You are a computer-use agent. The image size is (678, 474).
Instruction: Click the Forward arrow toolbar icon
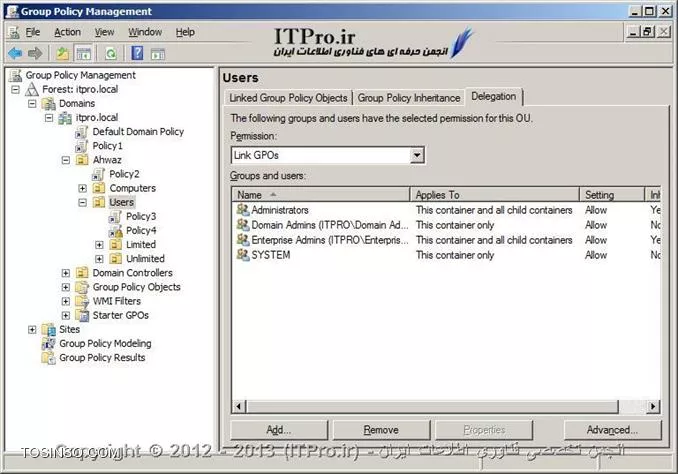pyautogui.click(x=35, y=54)
